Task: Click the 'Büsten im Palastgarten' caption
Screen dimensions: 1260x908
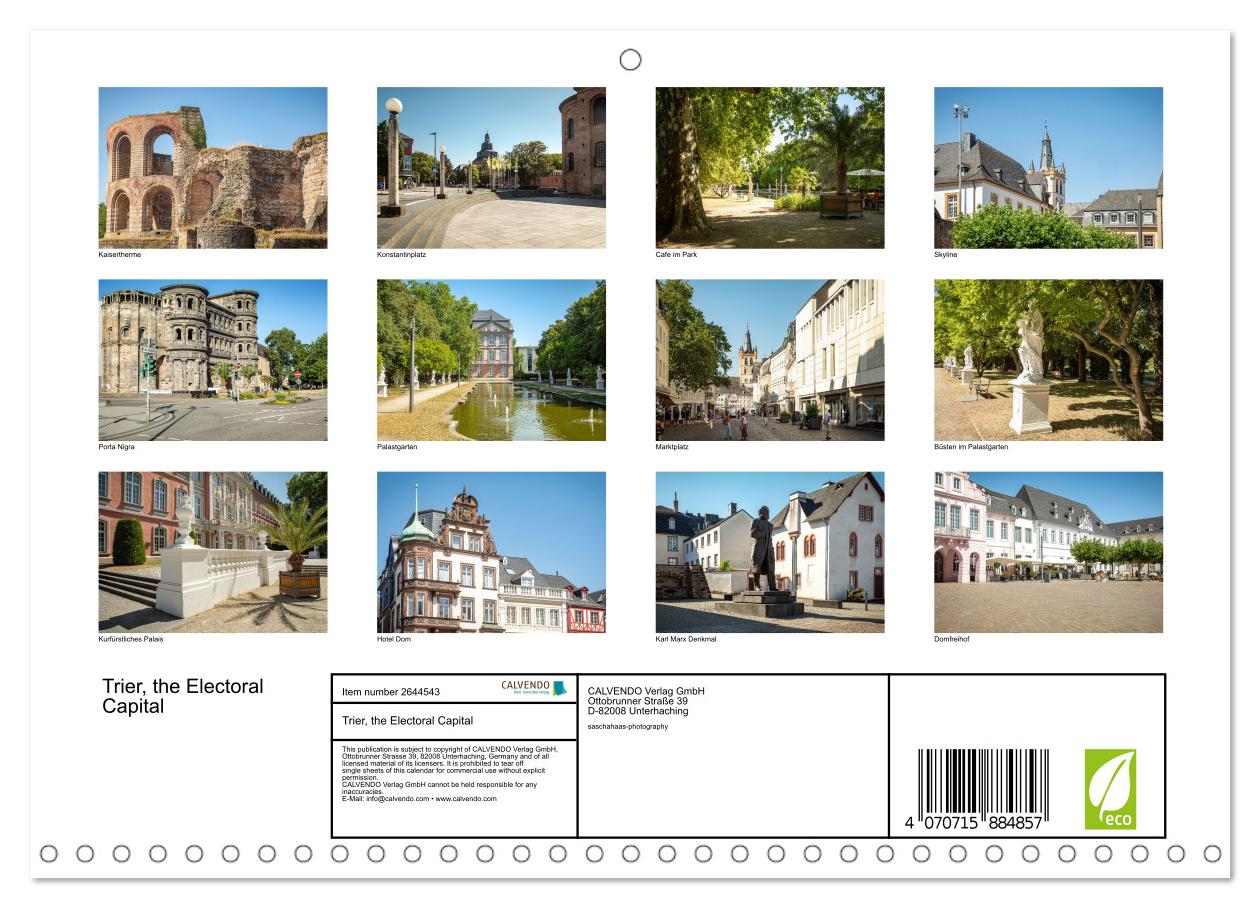Action: (x=972, y=447)
